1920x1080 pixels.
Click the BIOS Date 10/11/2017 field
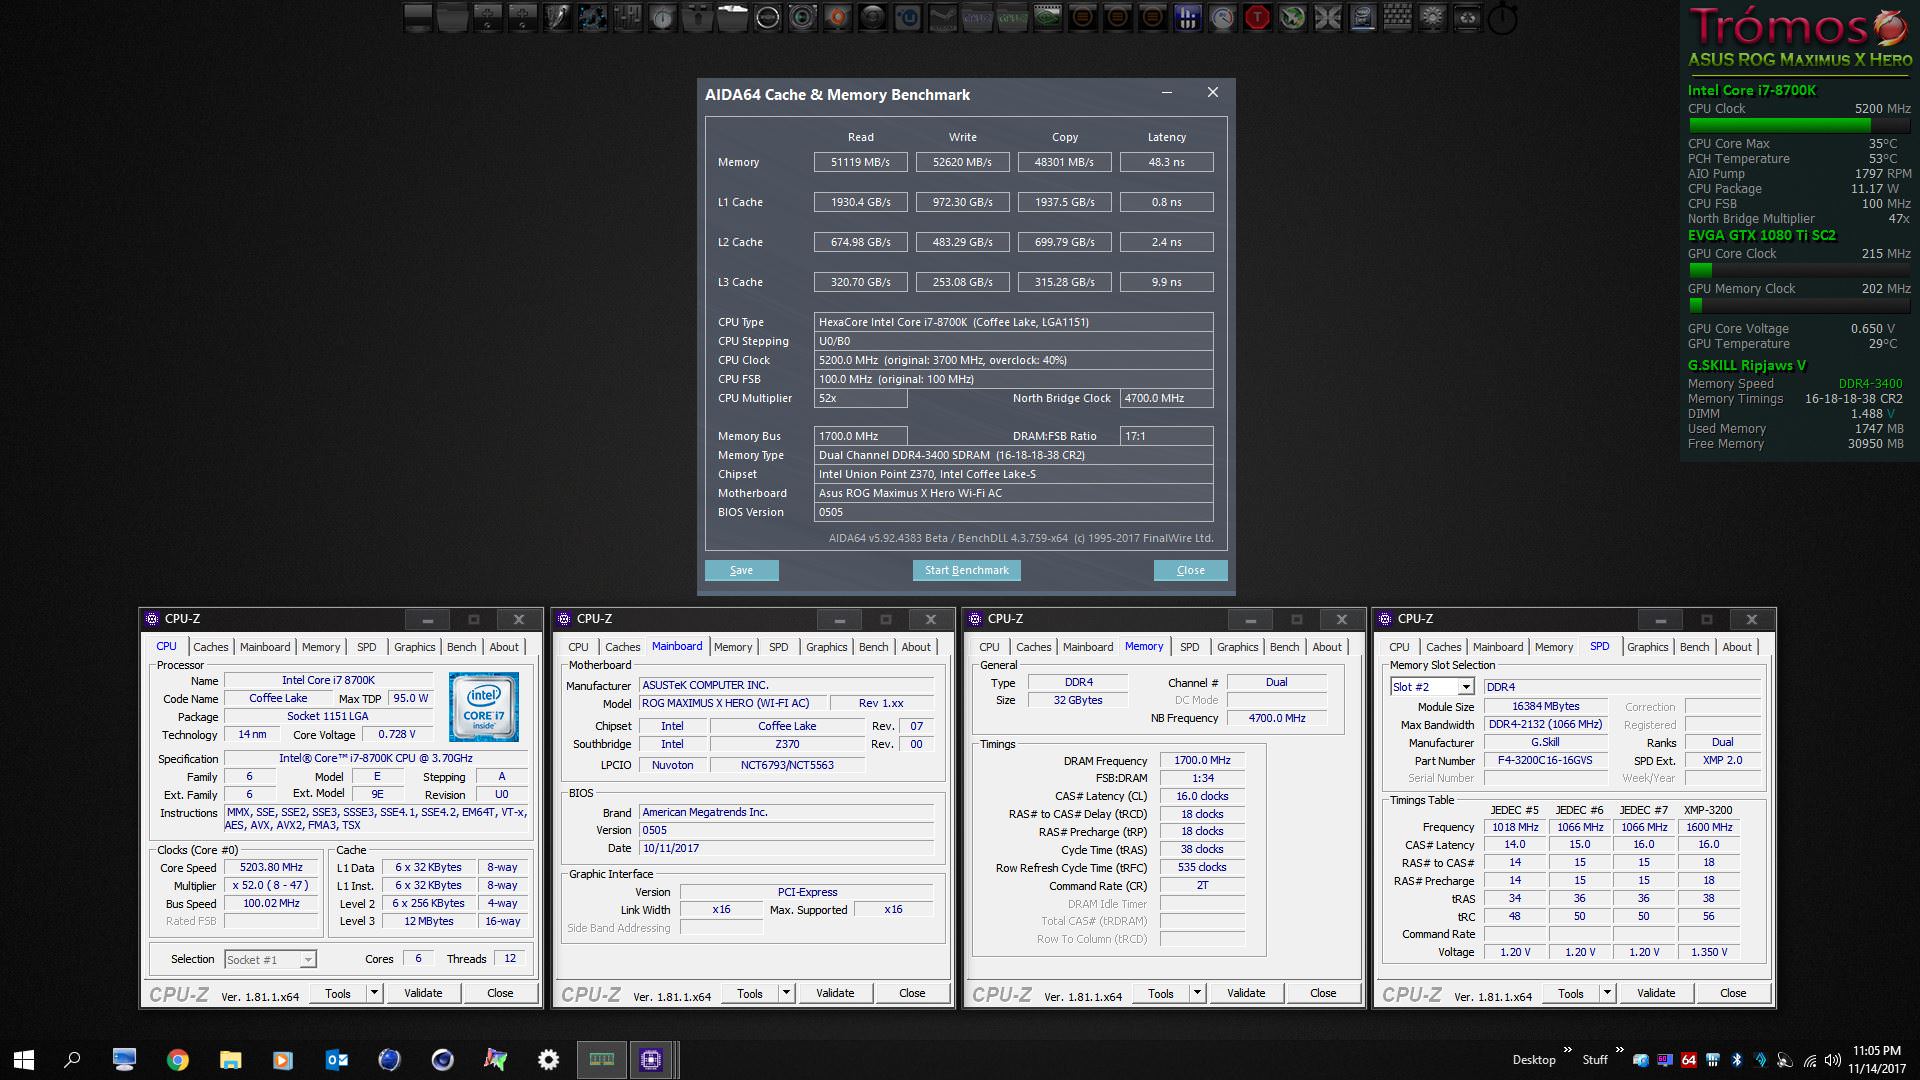(786, 848)
